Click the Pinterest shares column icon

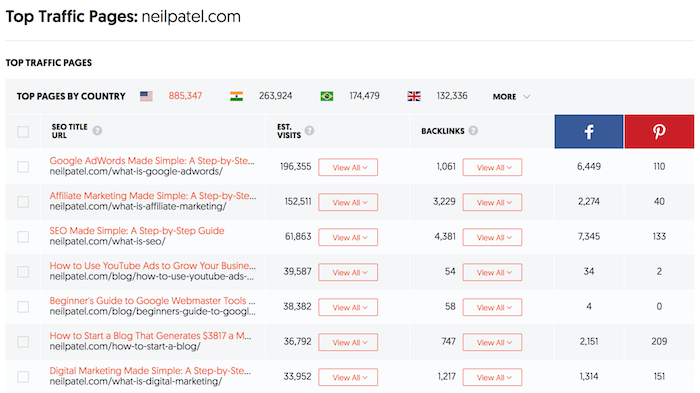(659, 131)
